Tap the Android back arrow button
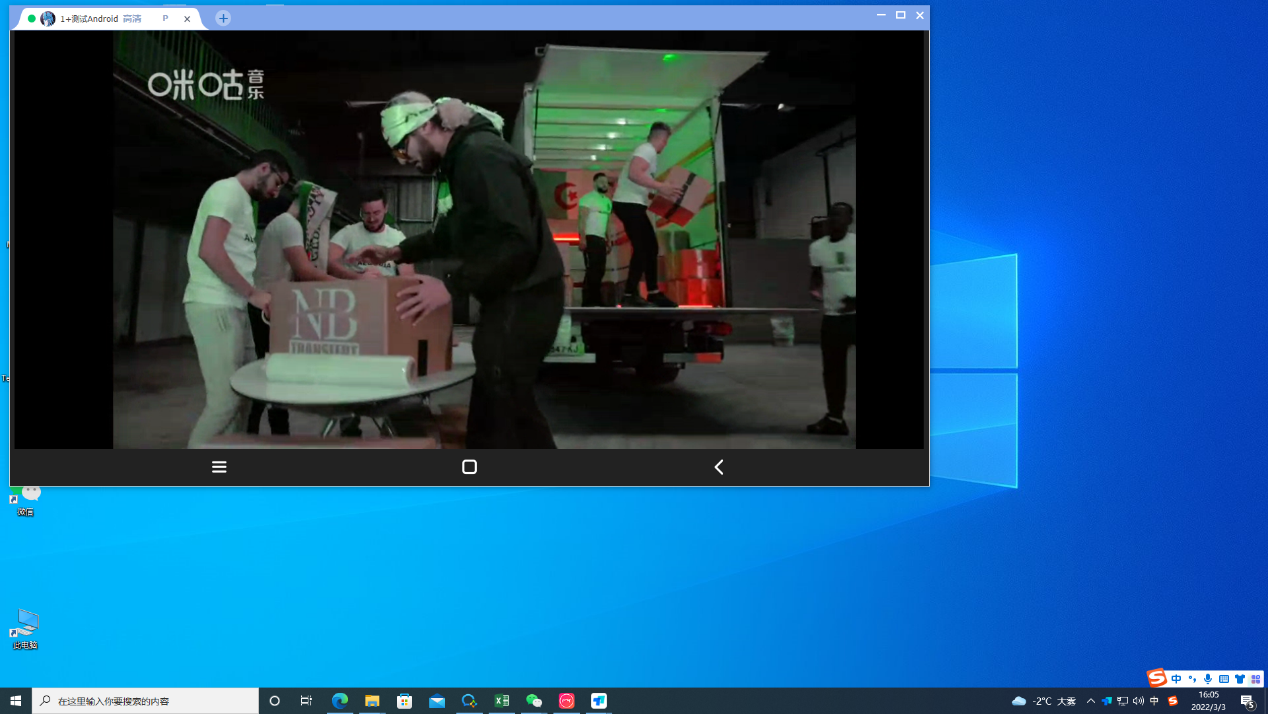The height and width of the screenshot is (714, 1268). [x=718, y=467]
